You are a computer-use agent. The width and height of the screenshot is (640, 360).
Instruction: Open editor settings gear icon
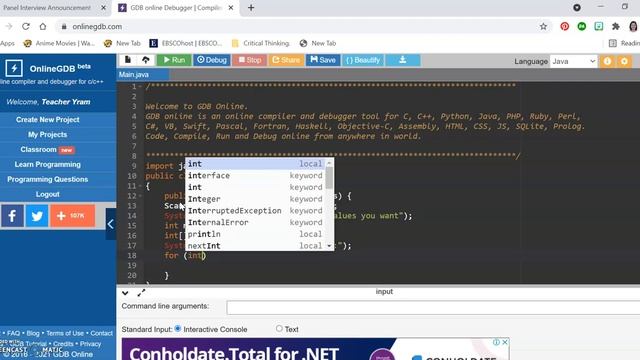point(624,61)
